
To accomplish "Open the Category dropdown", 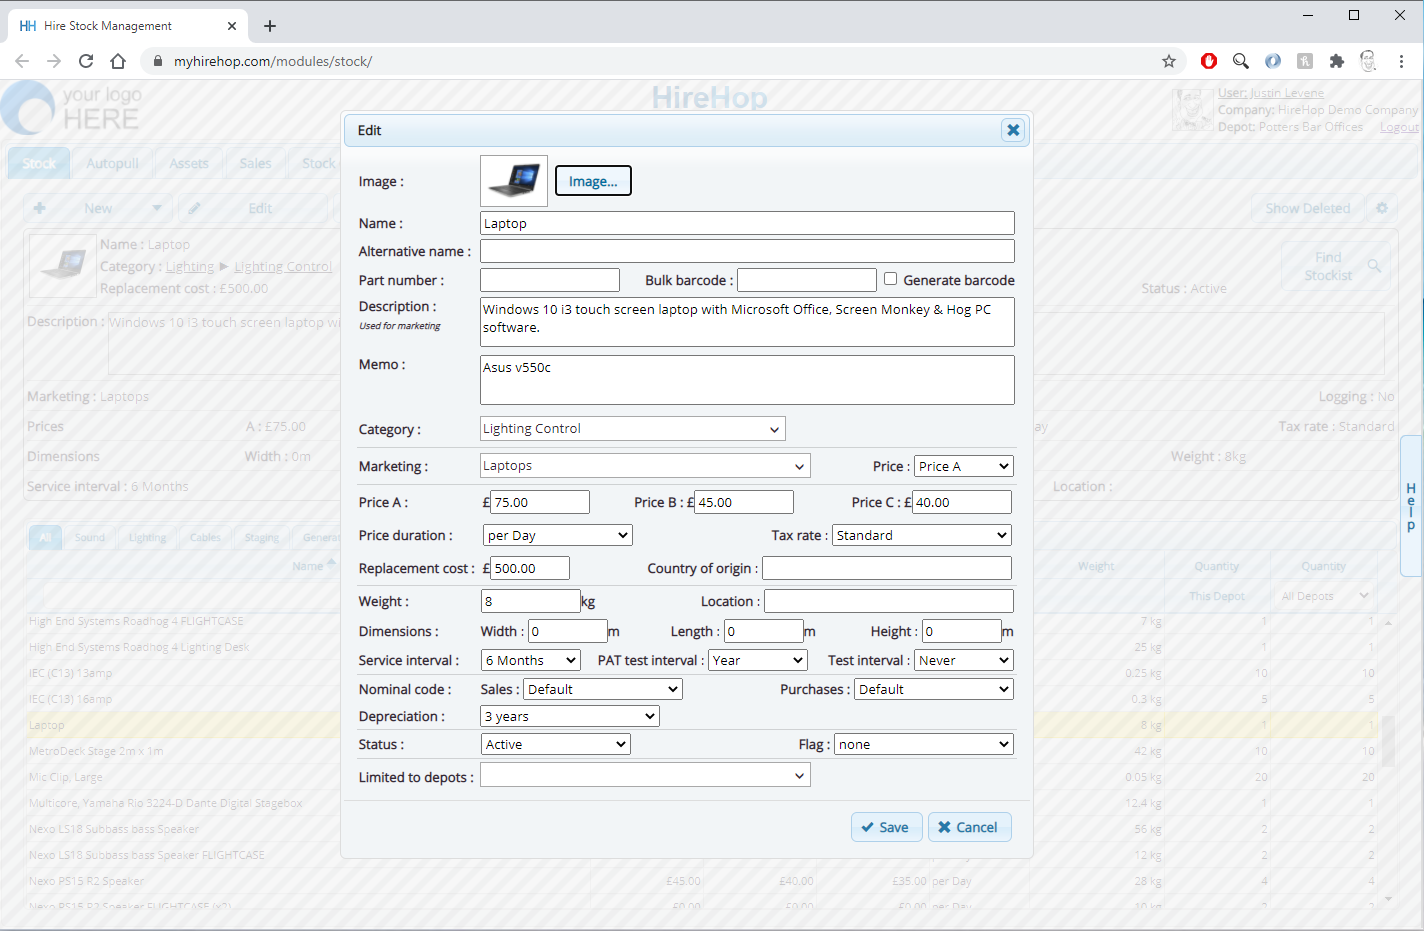I will pyautogui.click(x=632, y=429).
